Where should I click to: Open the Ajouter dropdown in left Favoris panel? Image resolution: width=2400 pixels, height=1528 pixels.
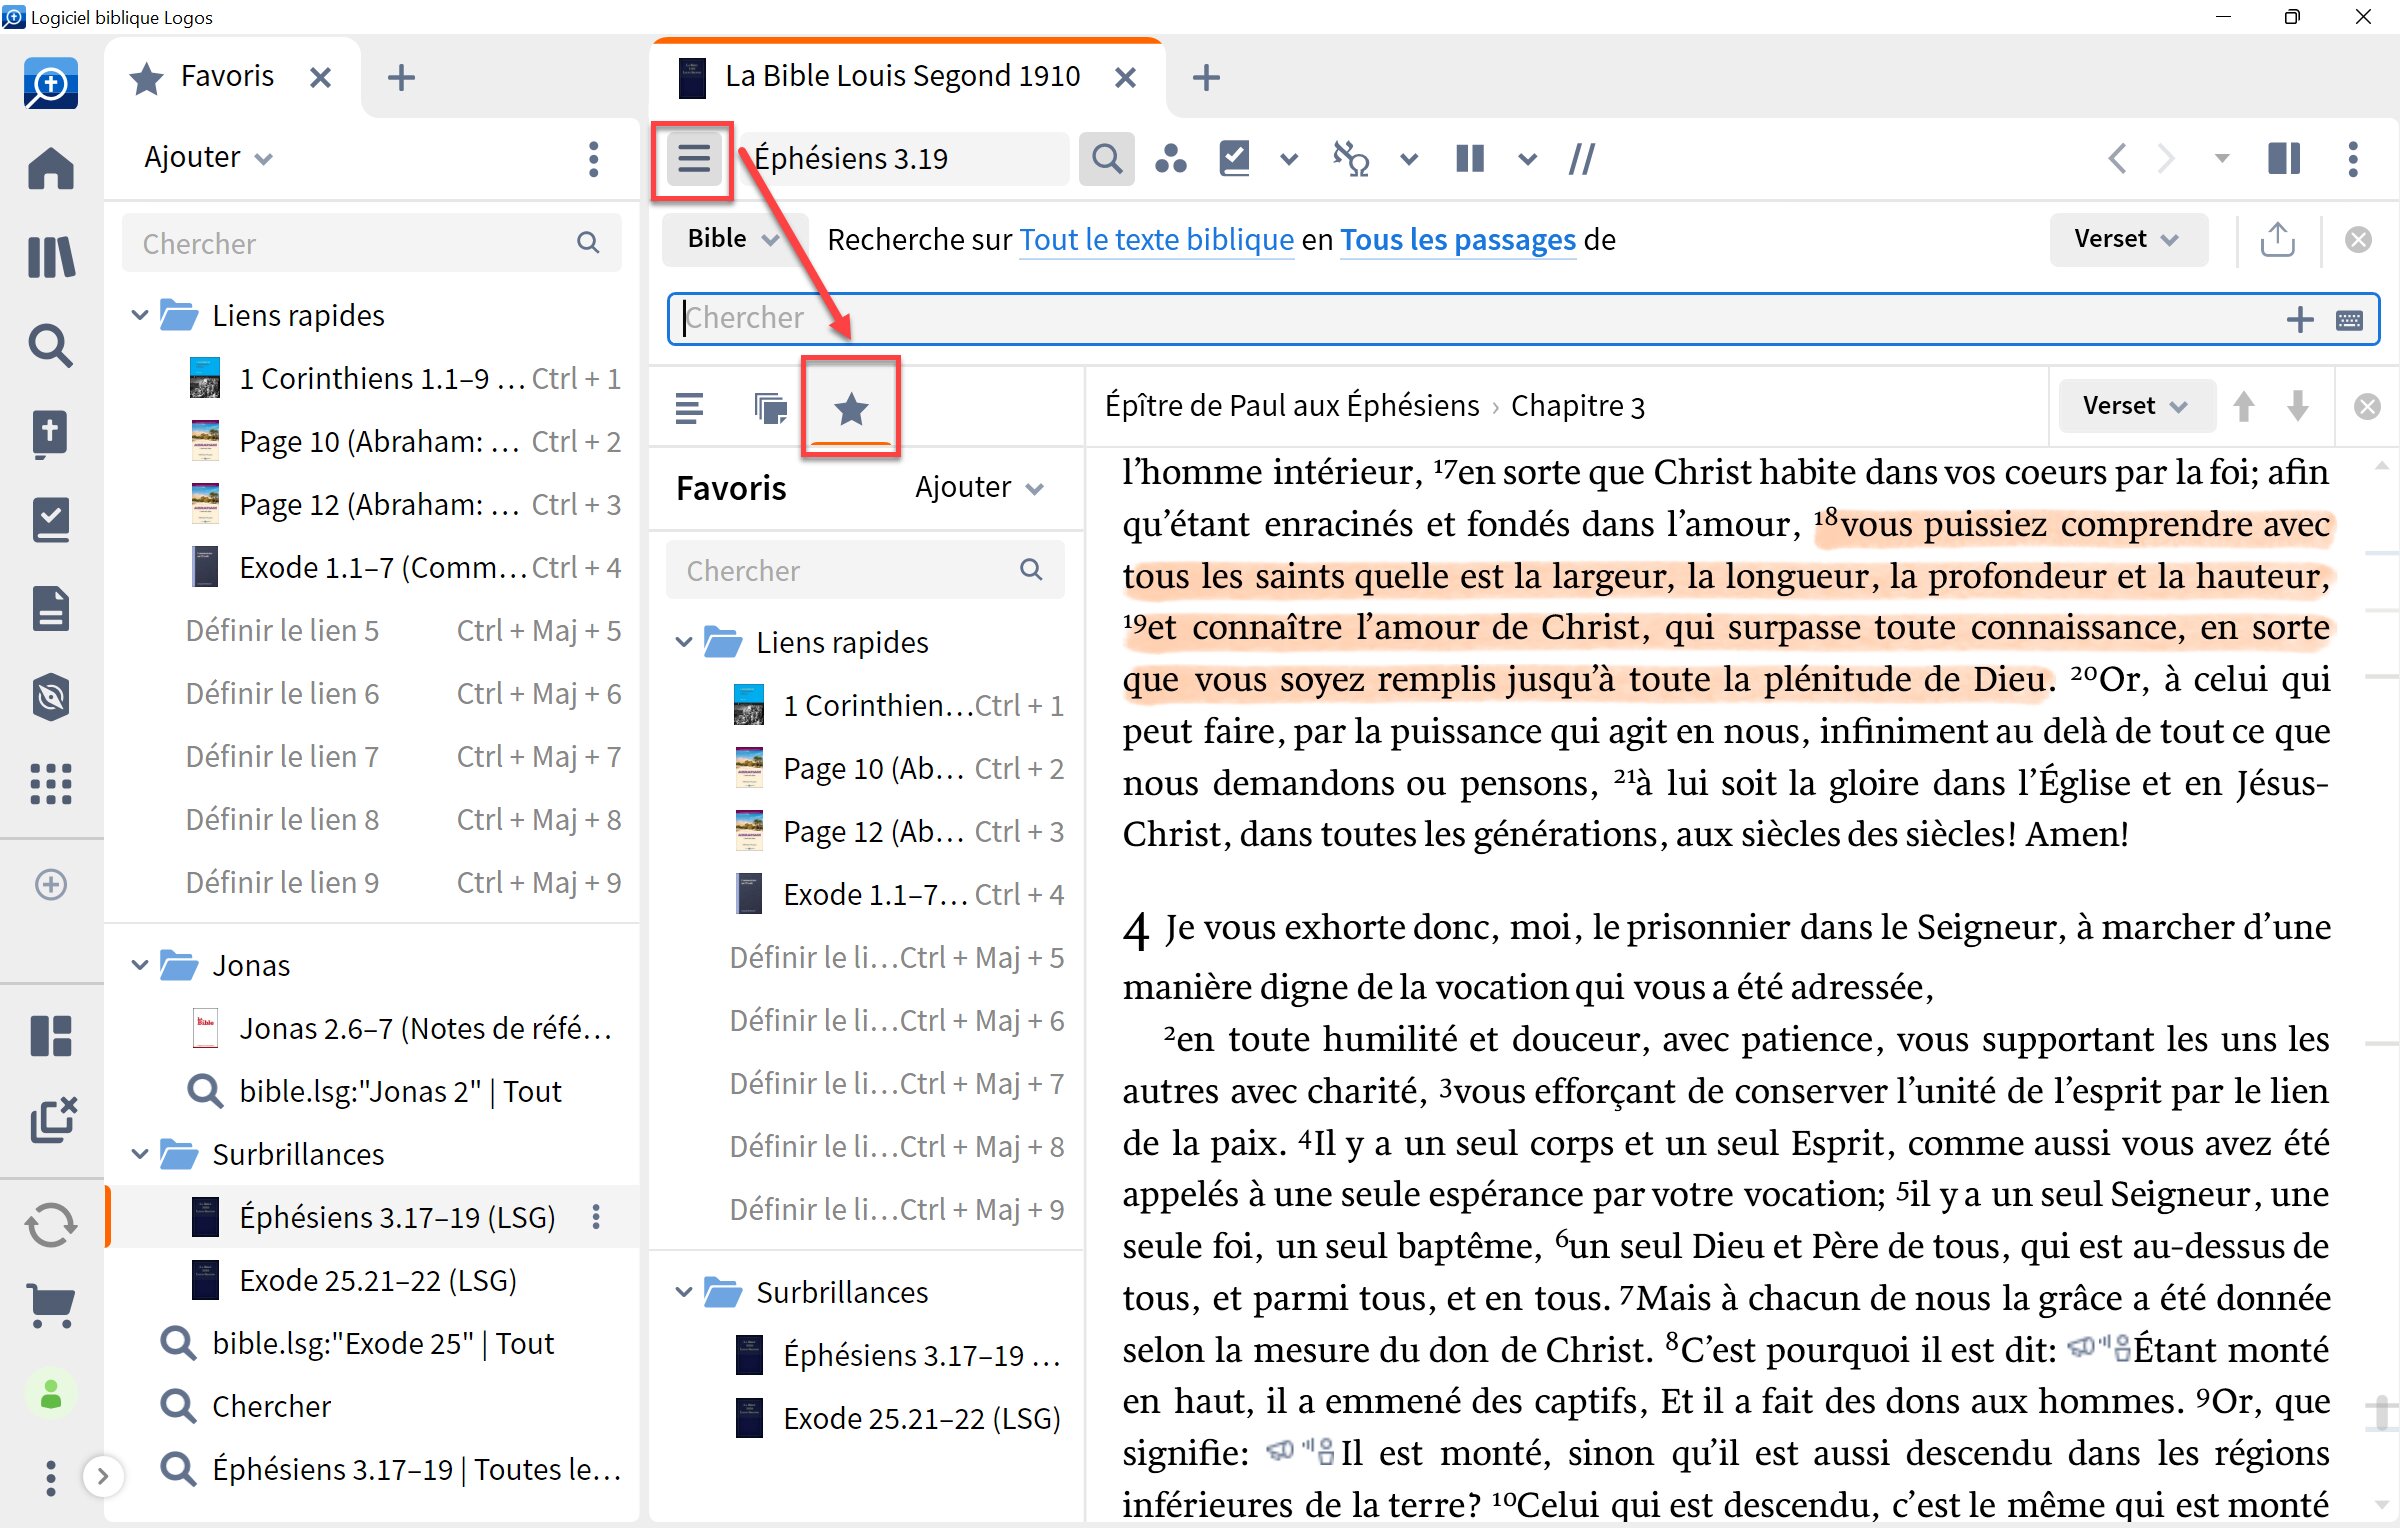point(208,158)
